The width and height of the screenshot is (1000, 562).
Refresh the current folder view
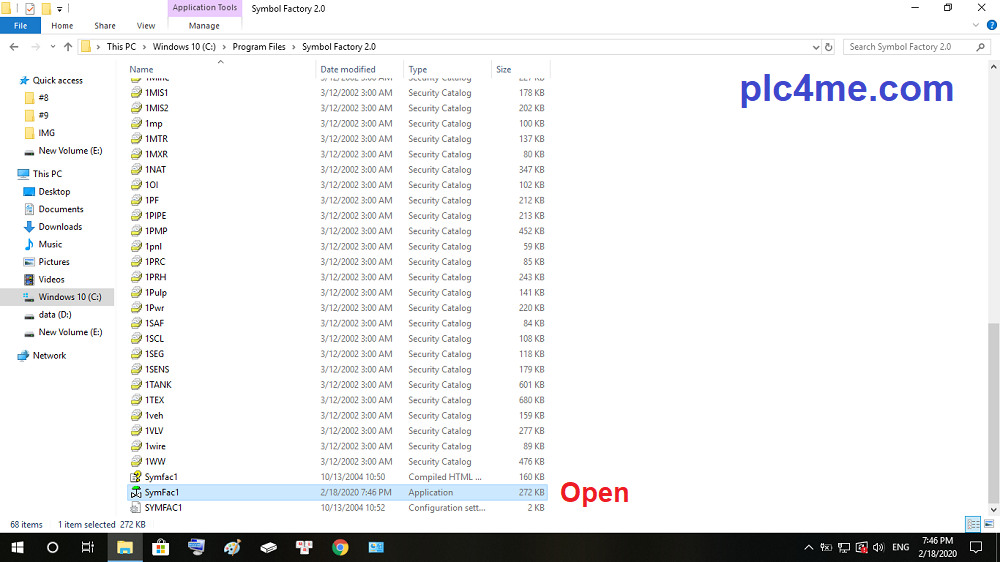(x=828, y=47)
